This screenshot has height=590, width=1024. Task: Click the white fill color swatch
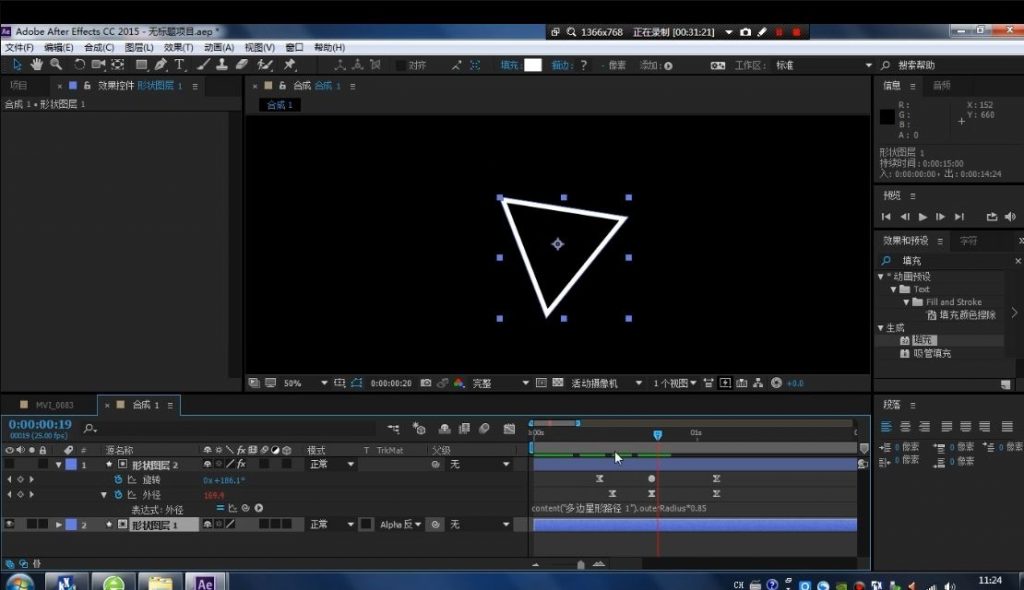pos(533,65)
